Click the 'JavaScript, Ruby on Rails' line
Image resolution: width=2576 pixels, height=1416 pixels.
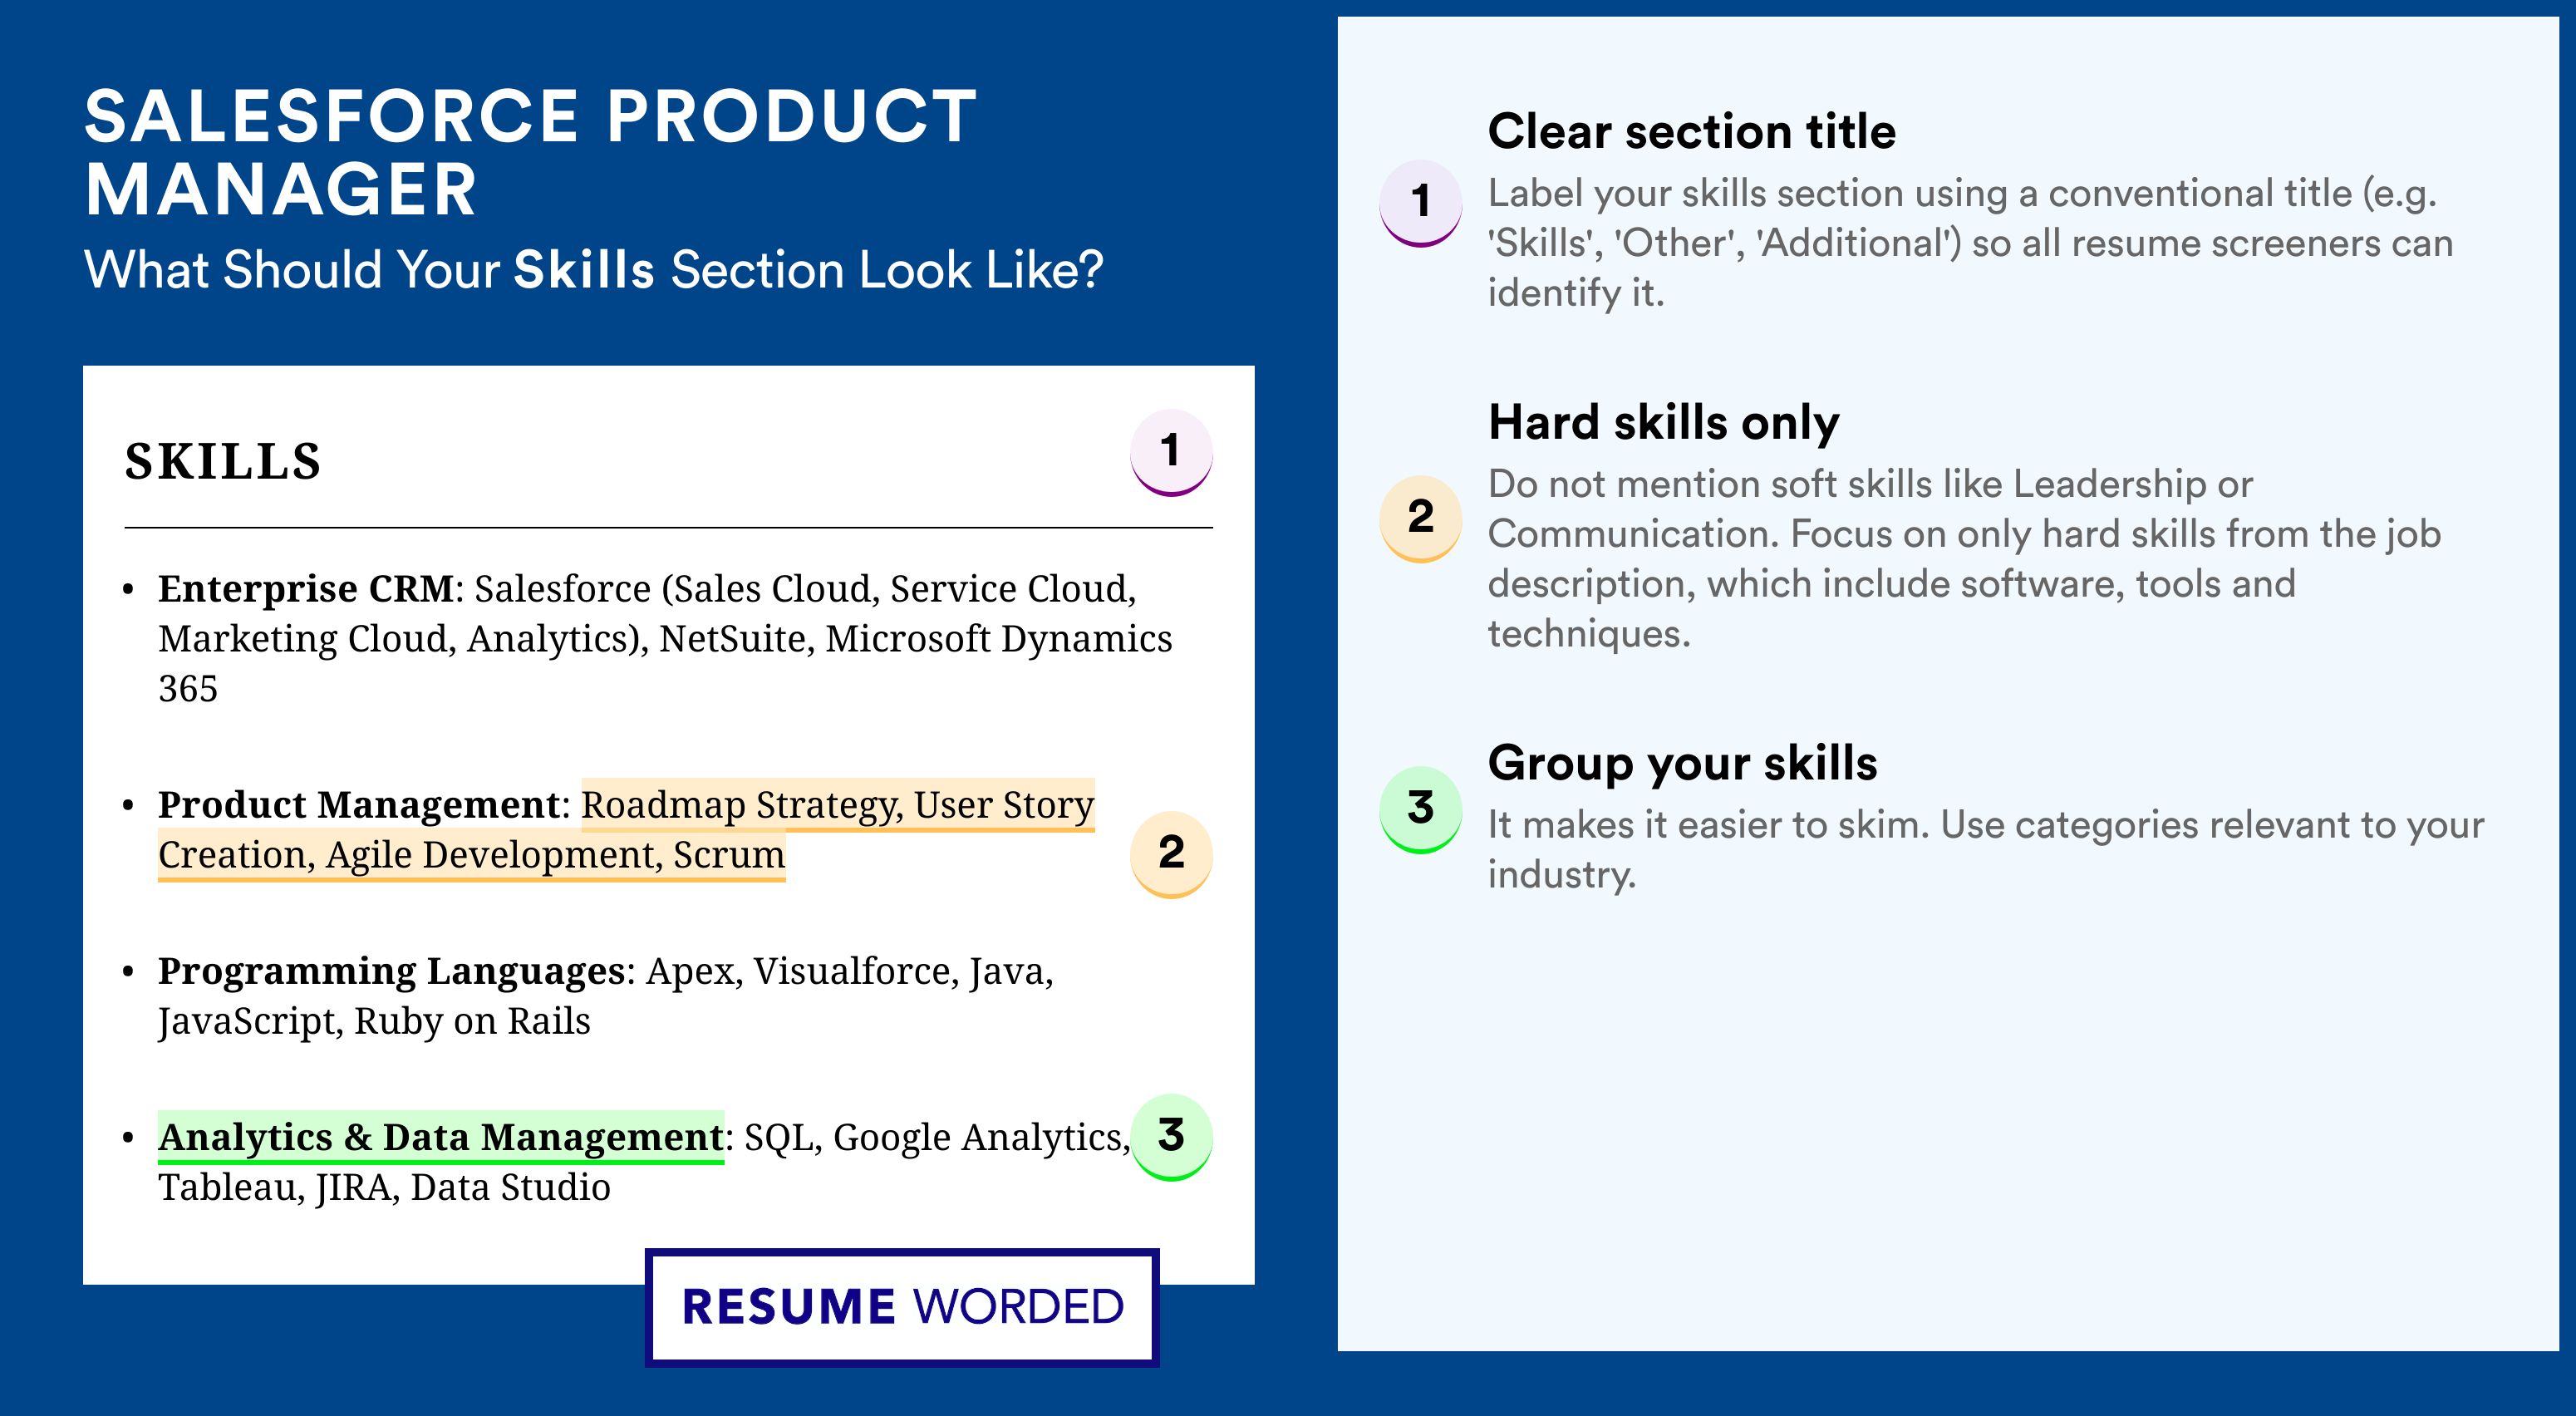pos(374,1022)
